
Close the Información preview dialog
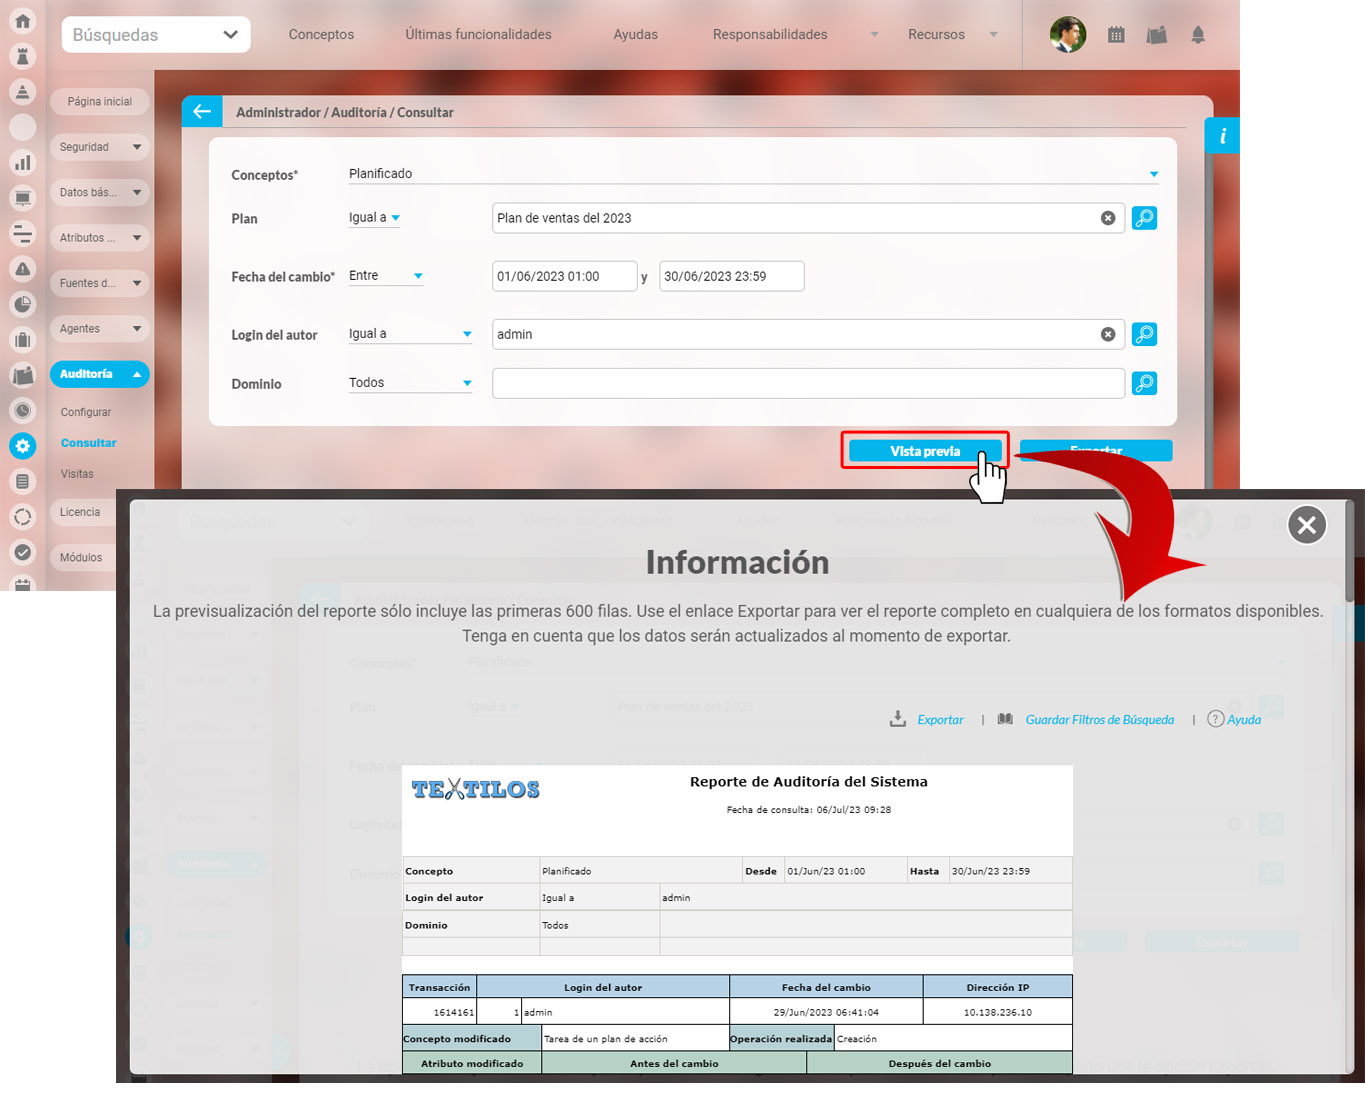click(x=1306, y=525)
